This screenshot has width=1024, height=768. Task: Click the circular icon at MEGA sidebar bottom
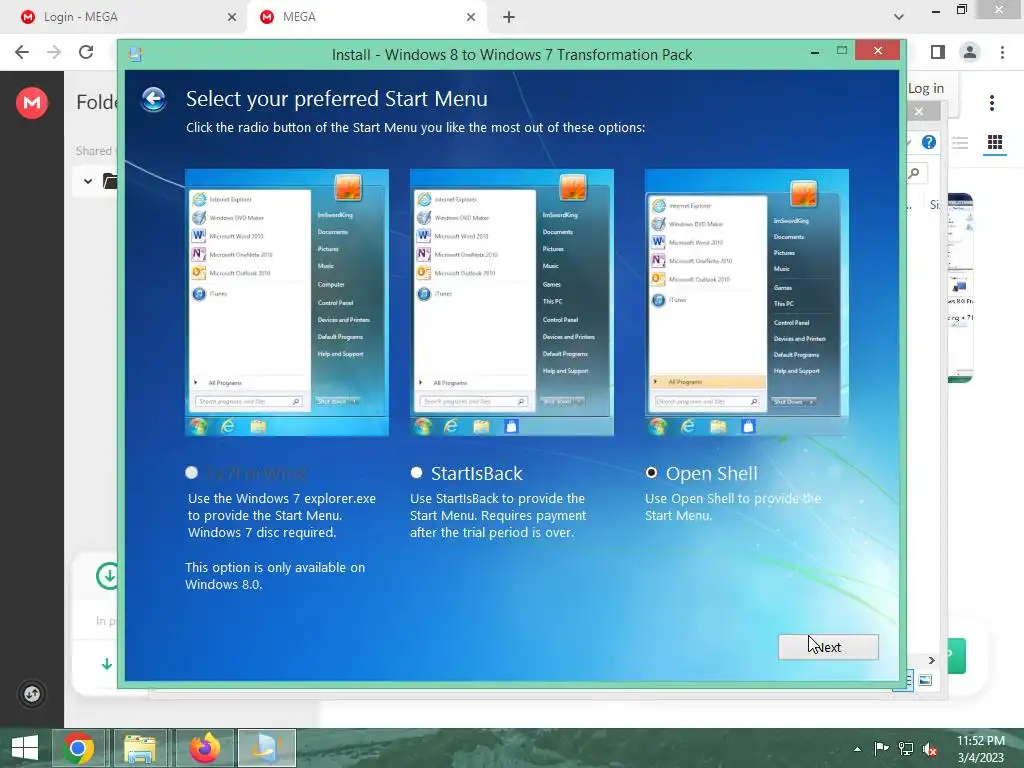click(x=32, y=694)
